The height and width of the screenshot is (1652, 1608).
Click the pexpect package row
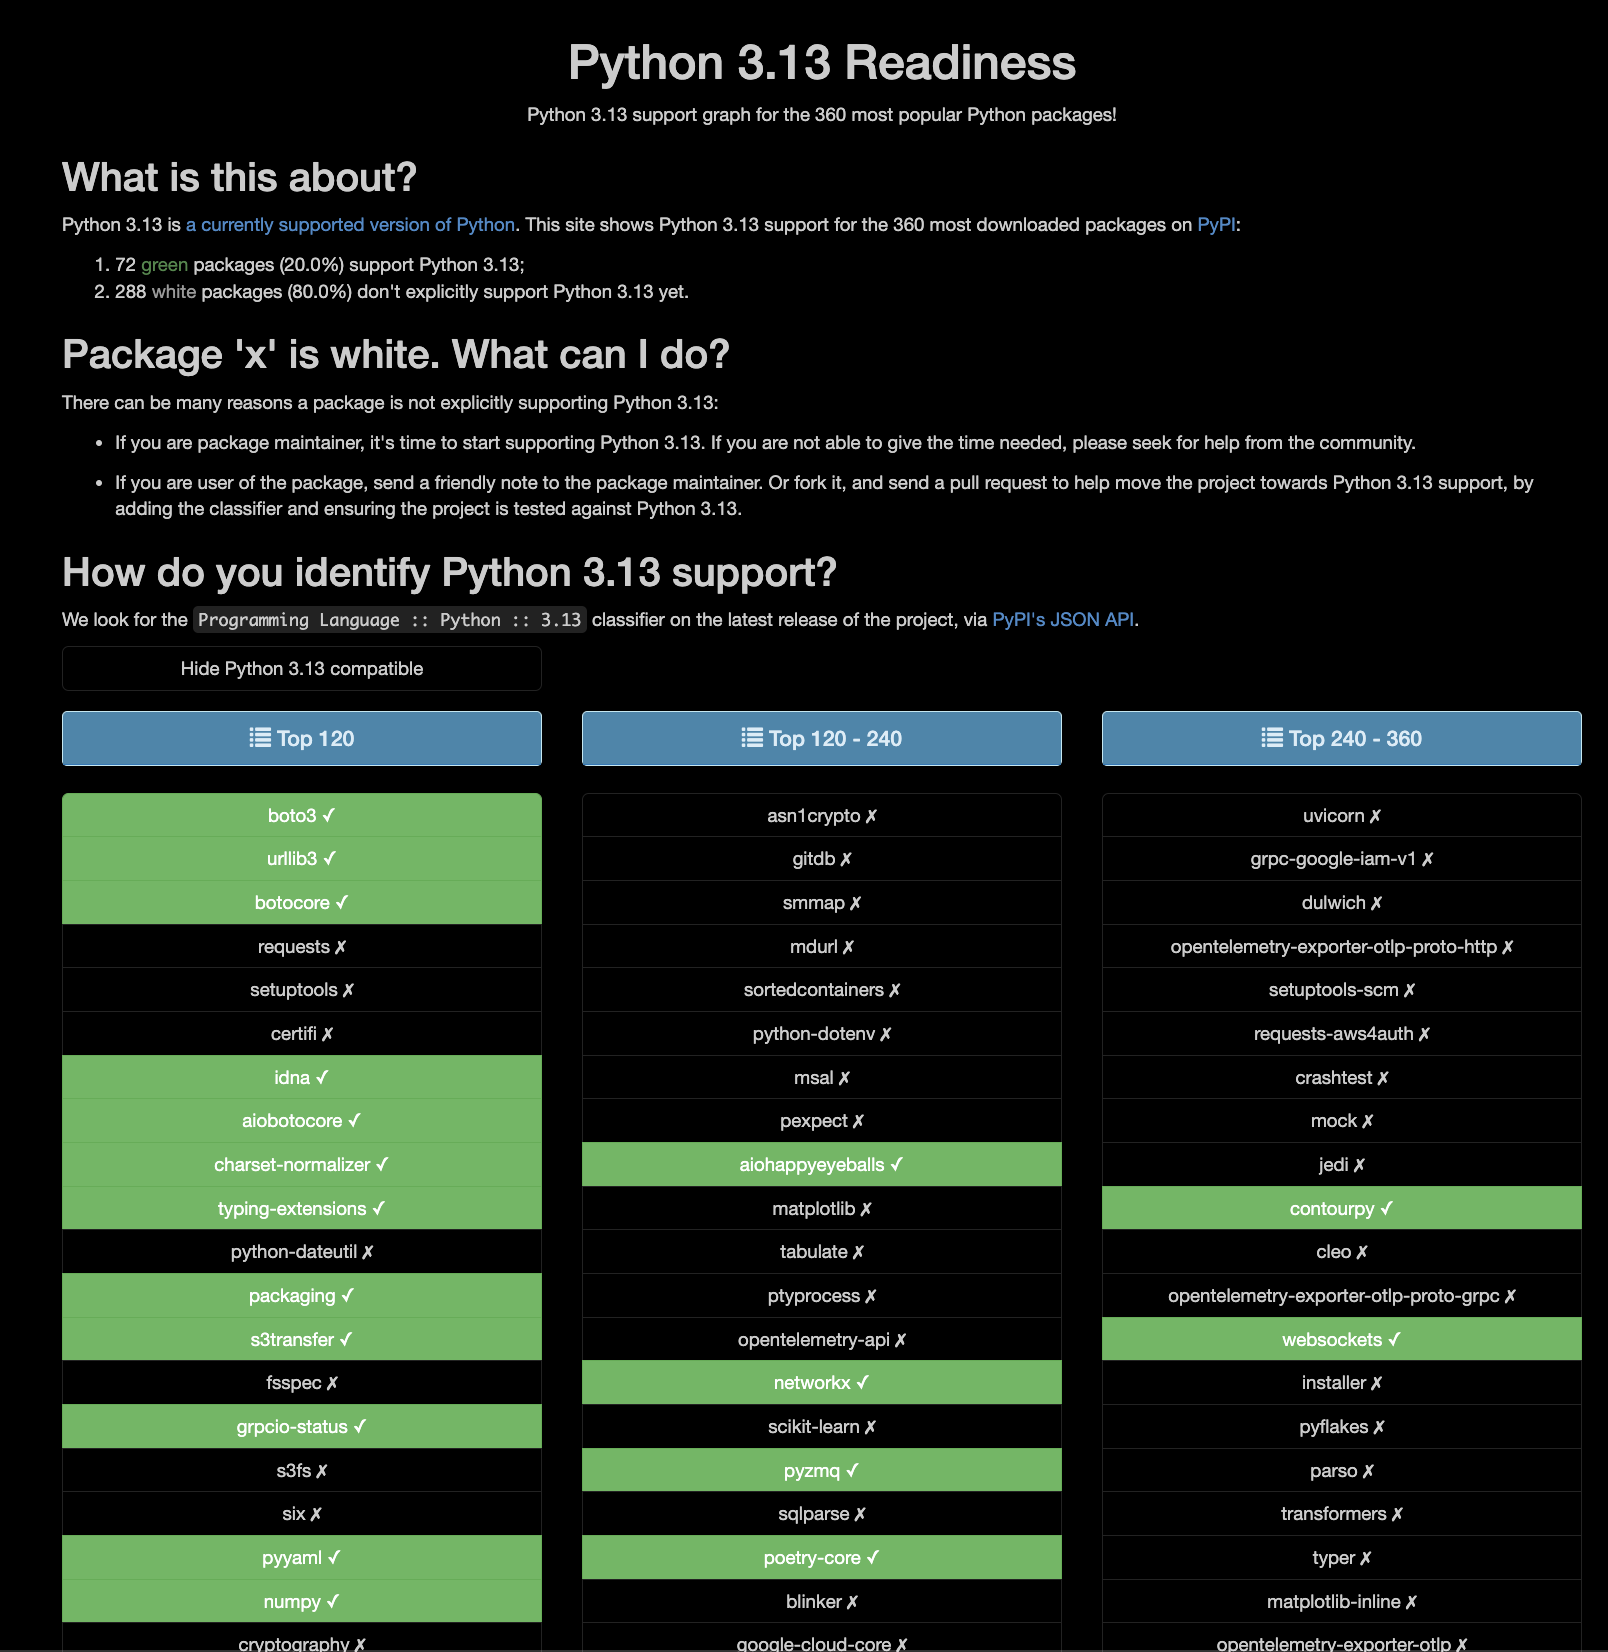tap(822, 1121)
